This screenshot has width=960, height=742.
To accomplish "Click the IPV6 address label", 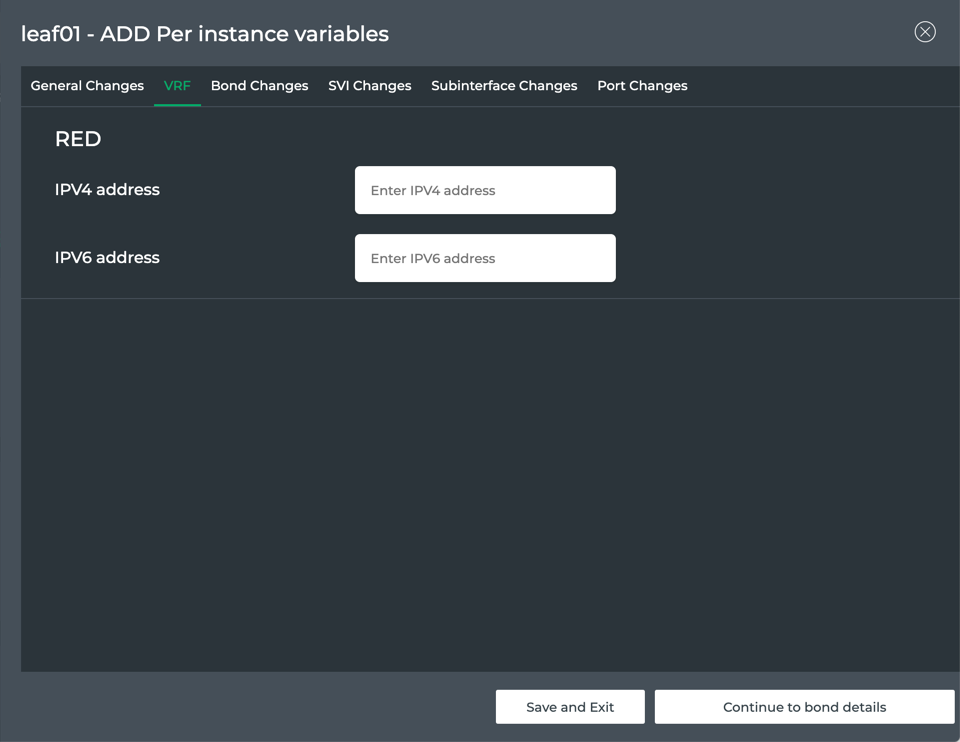I will click(x=107, y=258).
